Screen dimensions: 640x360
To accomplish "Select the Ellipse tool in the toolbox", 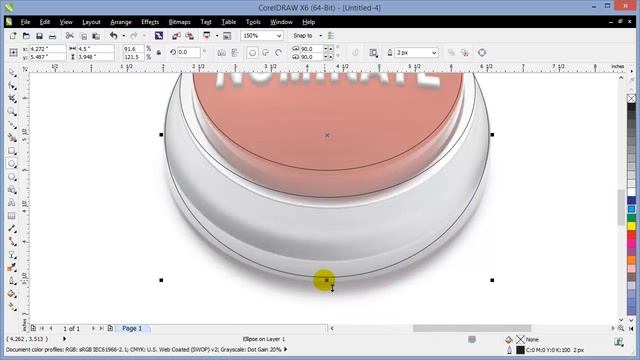I will 12,164.
